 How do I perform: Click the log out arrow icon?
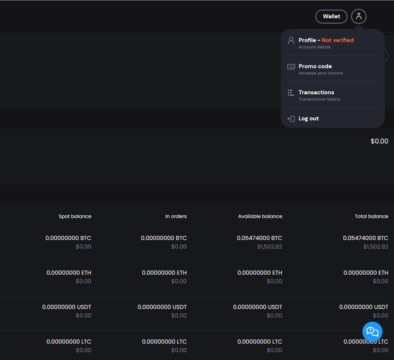(x=291, y=119)
